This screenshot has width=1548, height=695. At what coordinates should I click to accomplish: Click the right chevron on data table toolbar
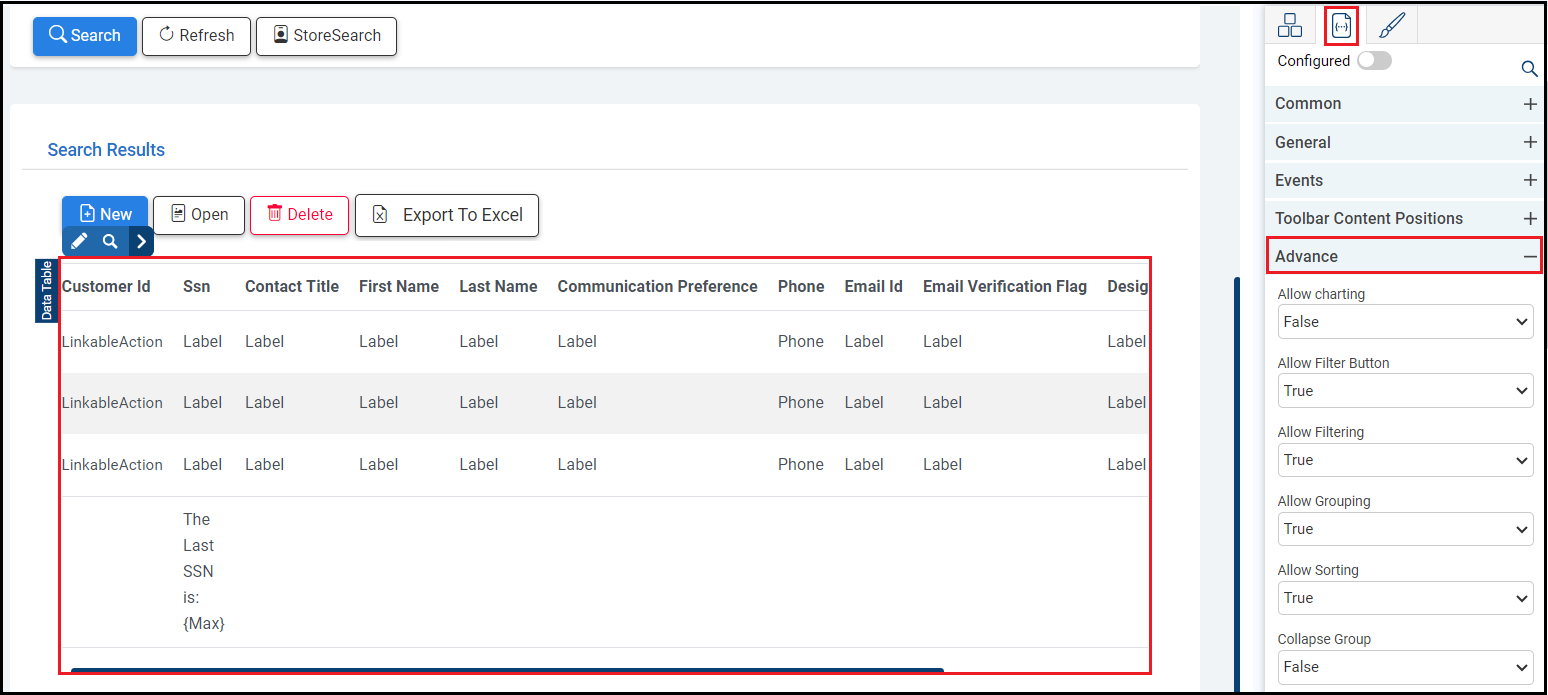141,241
